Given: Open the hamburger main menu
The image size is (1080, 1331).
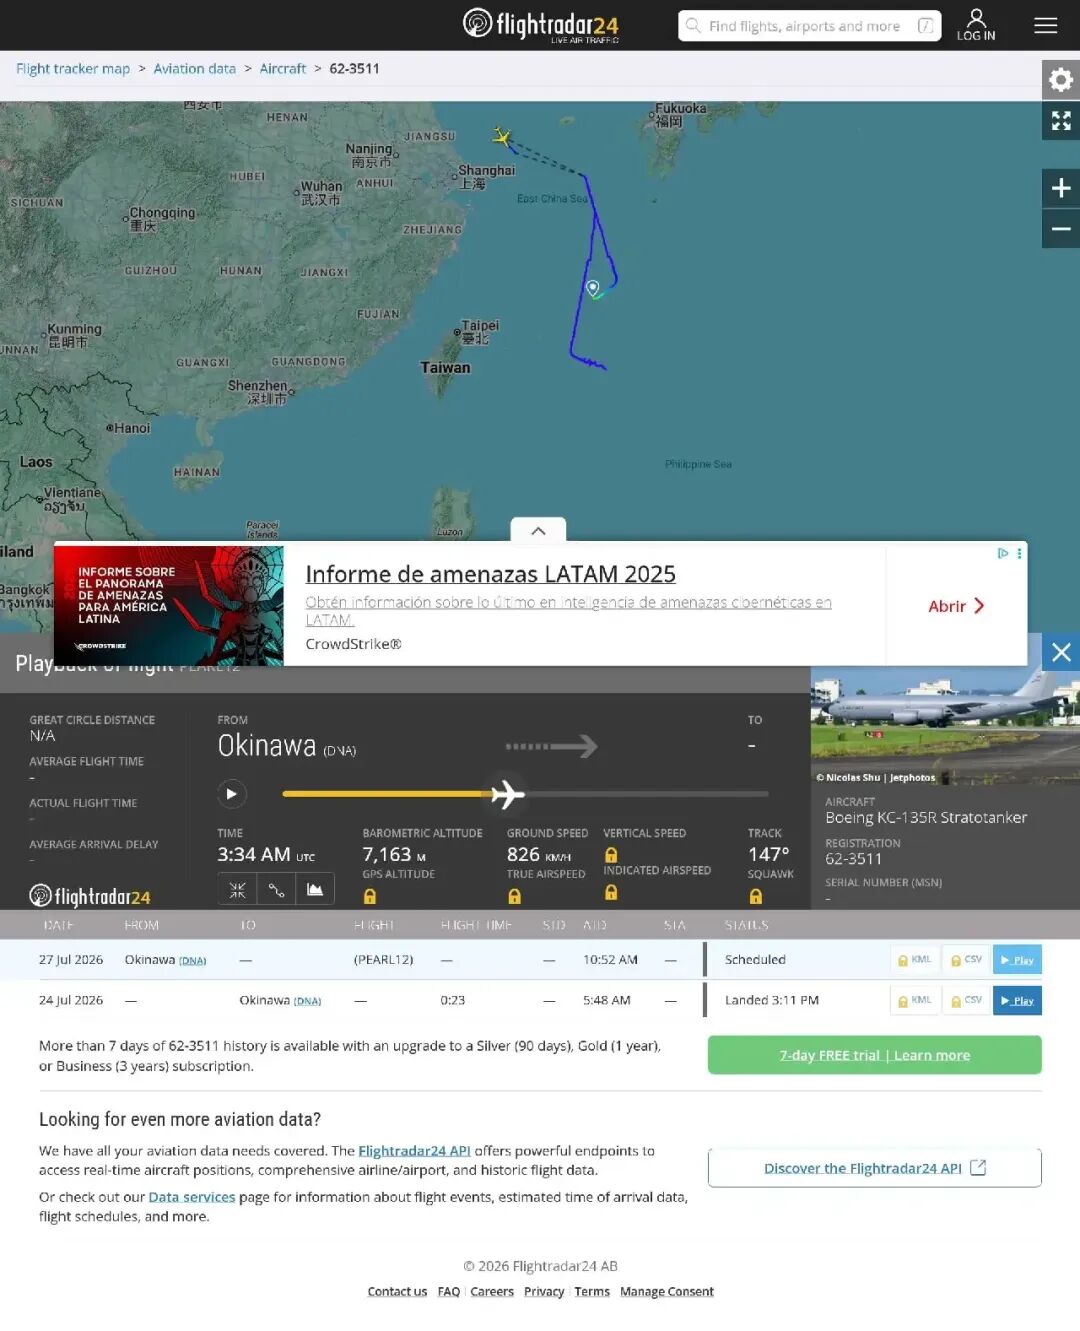Looking at the screenshot, I should pos(1045,26).
